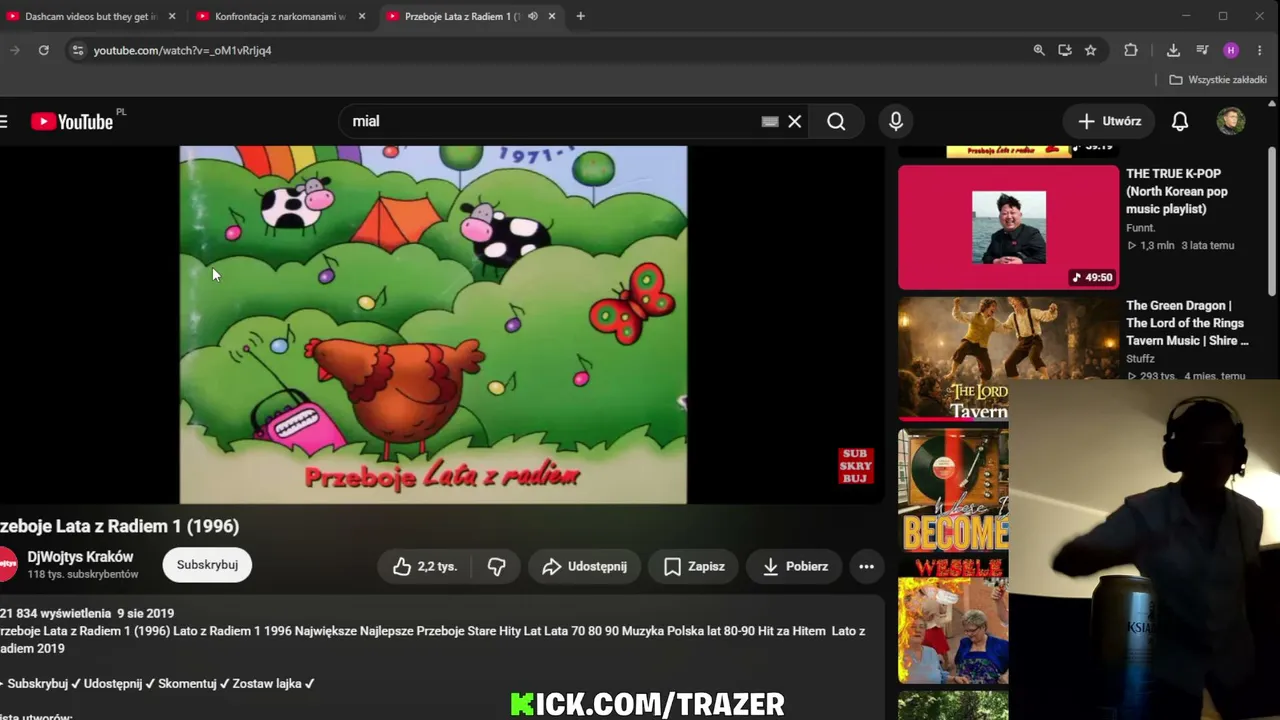Screen dimensions: 1280x720
Task: Open more actions three-dot menu under video
Action: [867, 566]
